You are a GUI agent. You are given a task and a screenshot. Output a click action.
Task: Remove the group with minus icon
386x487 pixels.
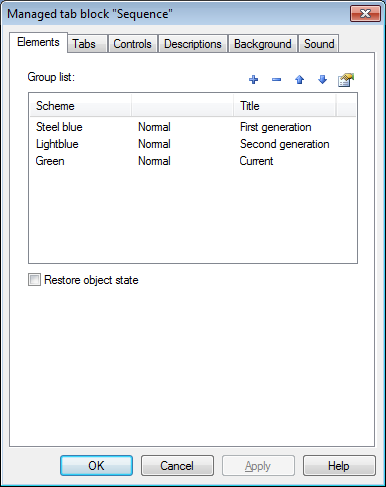276,80
